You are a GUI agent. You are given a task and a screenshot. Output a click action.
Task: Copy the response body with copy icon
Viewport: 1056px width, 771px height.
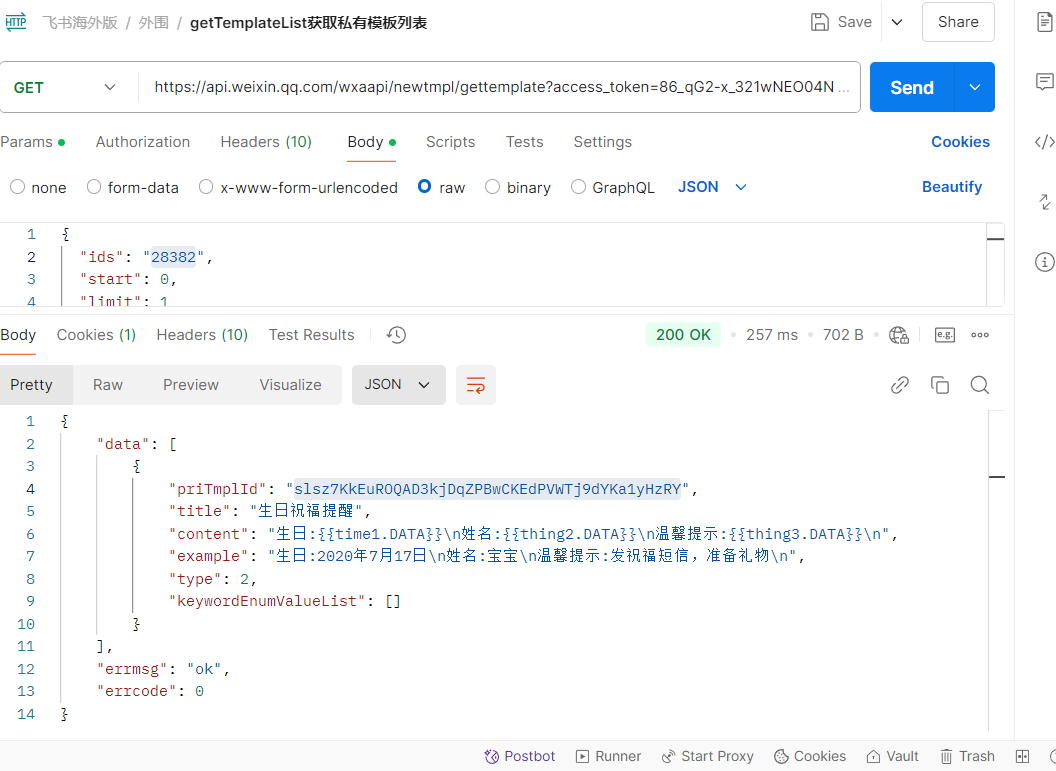(939, 385)
